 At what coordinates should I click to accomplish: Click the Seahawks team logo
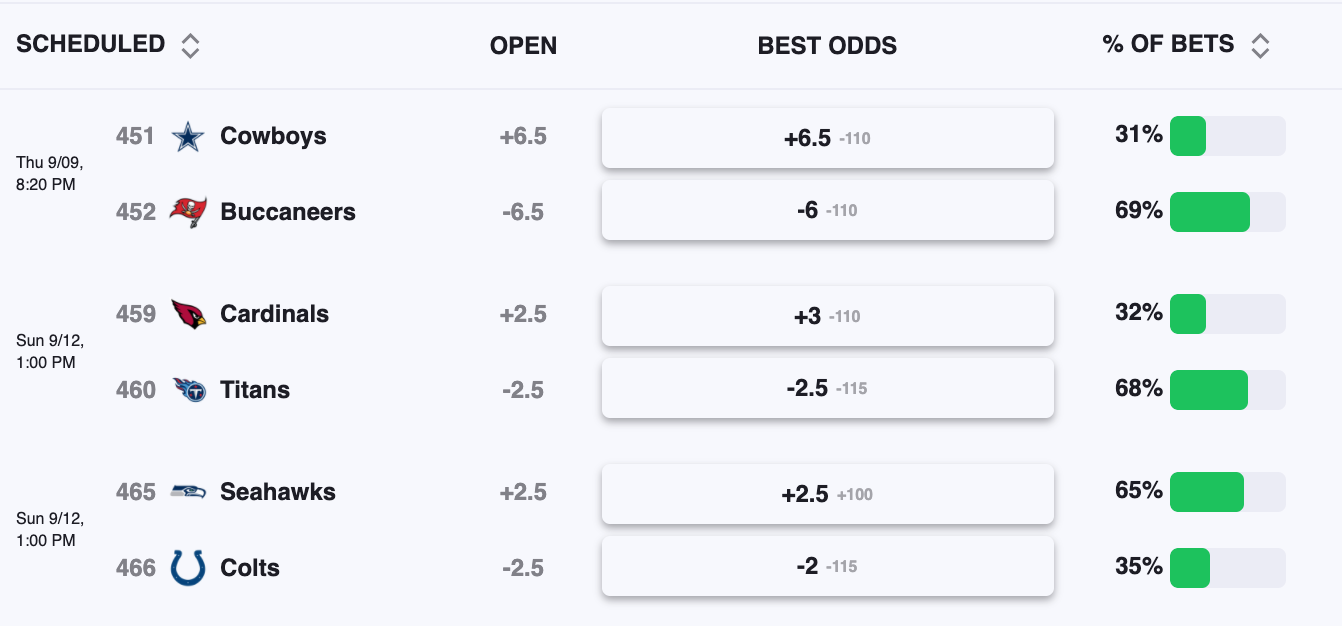click(x=188, y=492)
